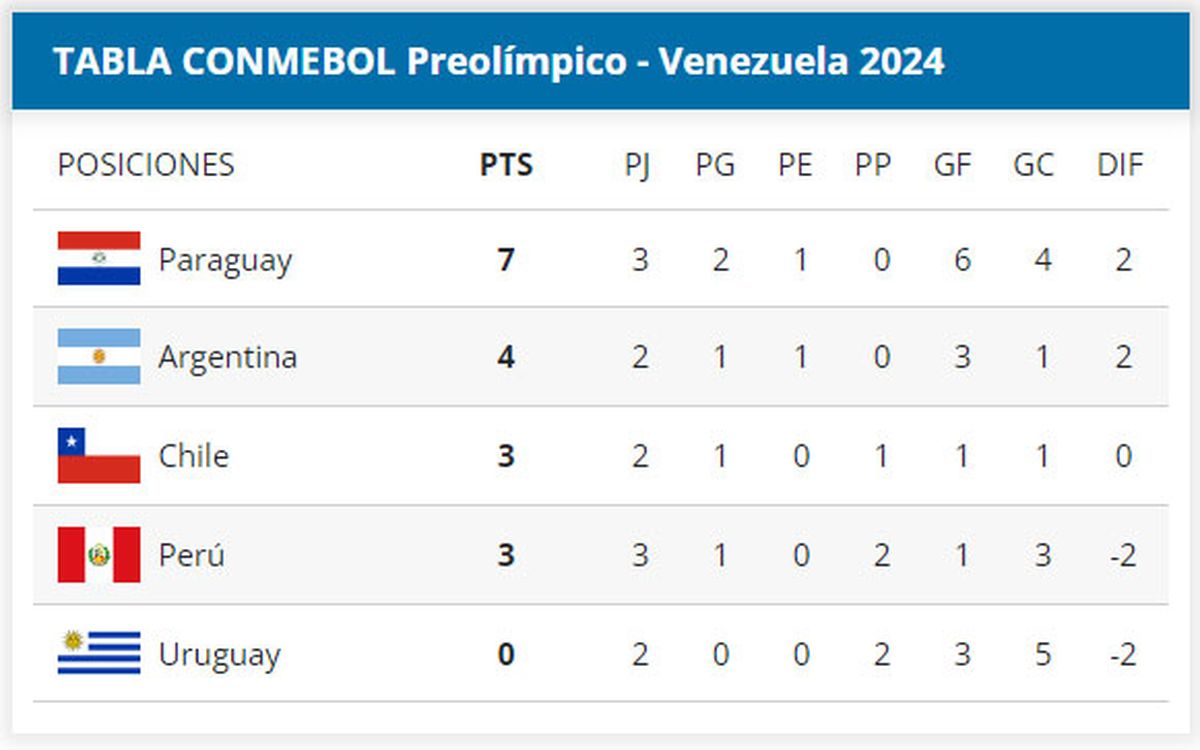The width and height of the screenshot is (1200, 750).
Task: Click Uruguay's 0 points value
Action: click(506, 654)
